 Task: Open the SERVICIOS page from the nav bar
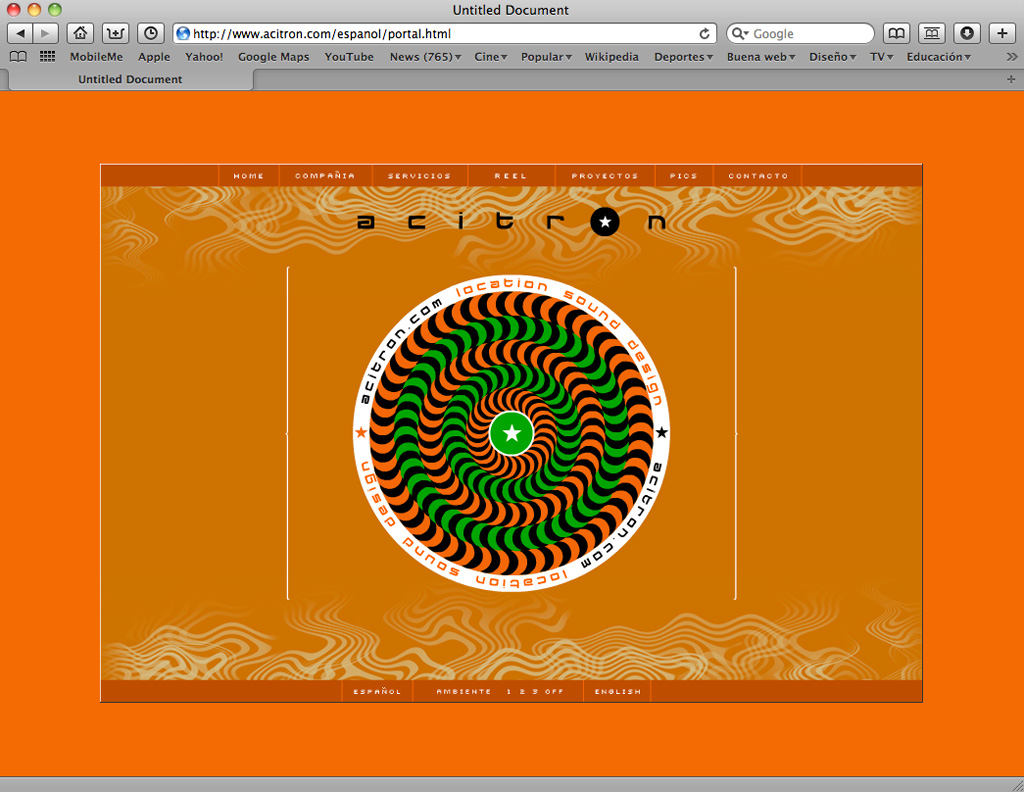tap(419, 176)
